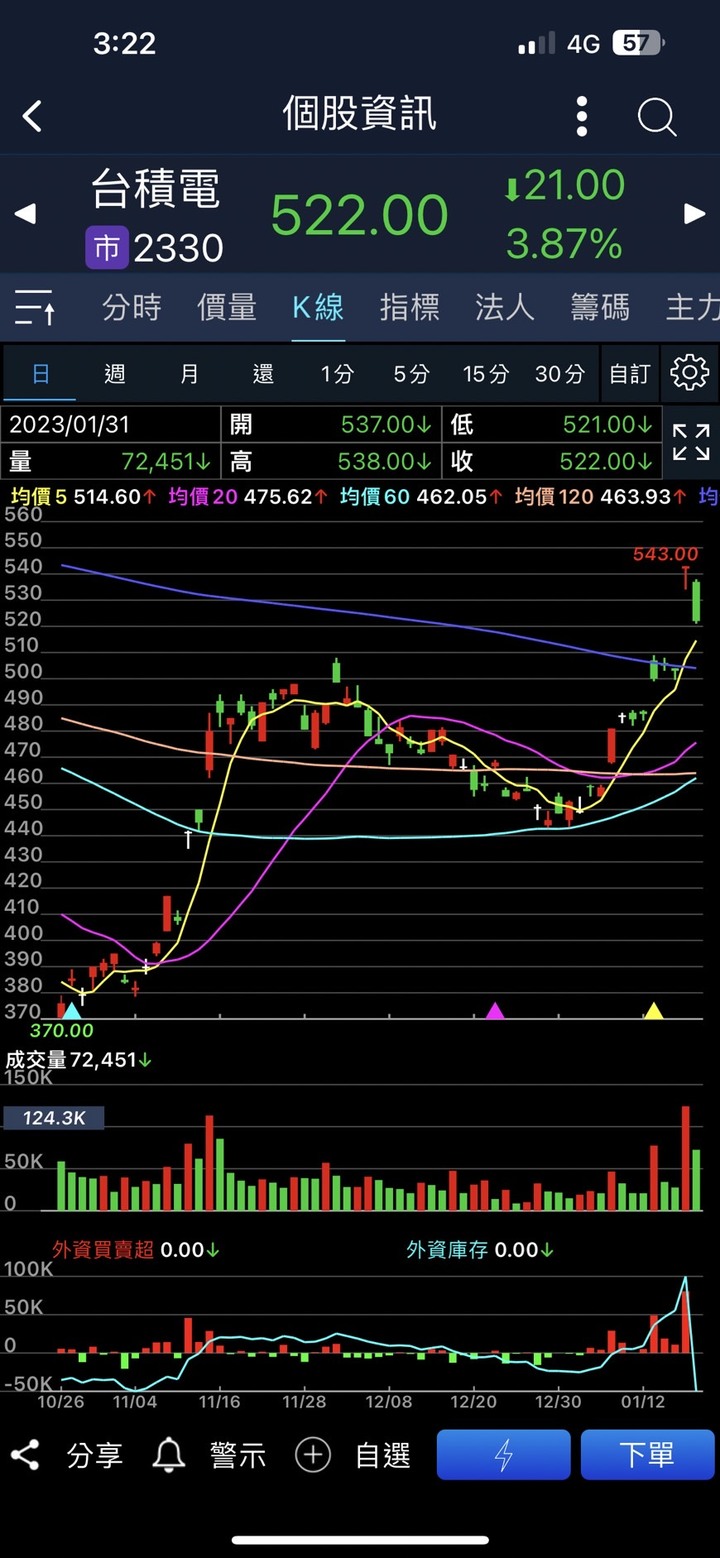Tap the 543.00 high price label
The width and height of the screenshot is (720, 1558).
pos(665,554)
